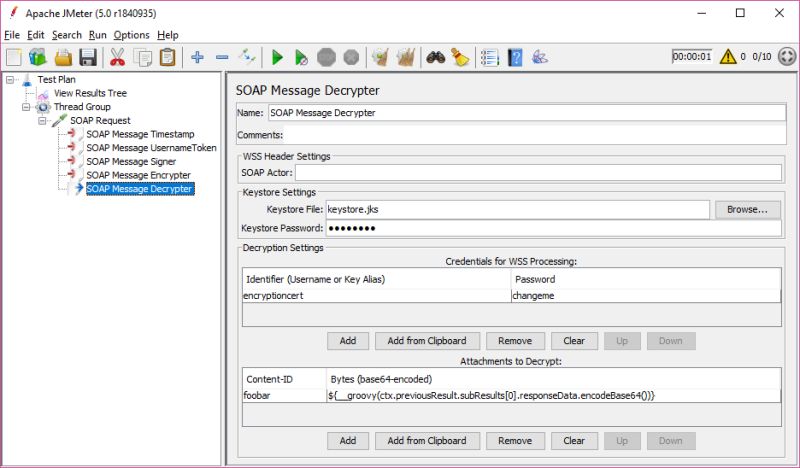Click the Reset Search brush icon
The height and width of the screenshot is (468, 800).
point(460,57)
